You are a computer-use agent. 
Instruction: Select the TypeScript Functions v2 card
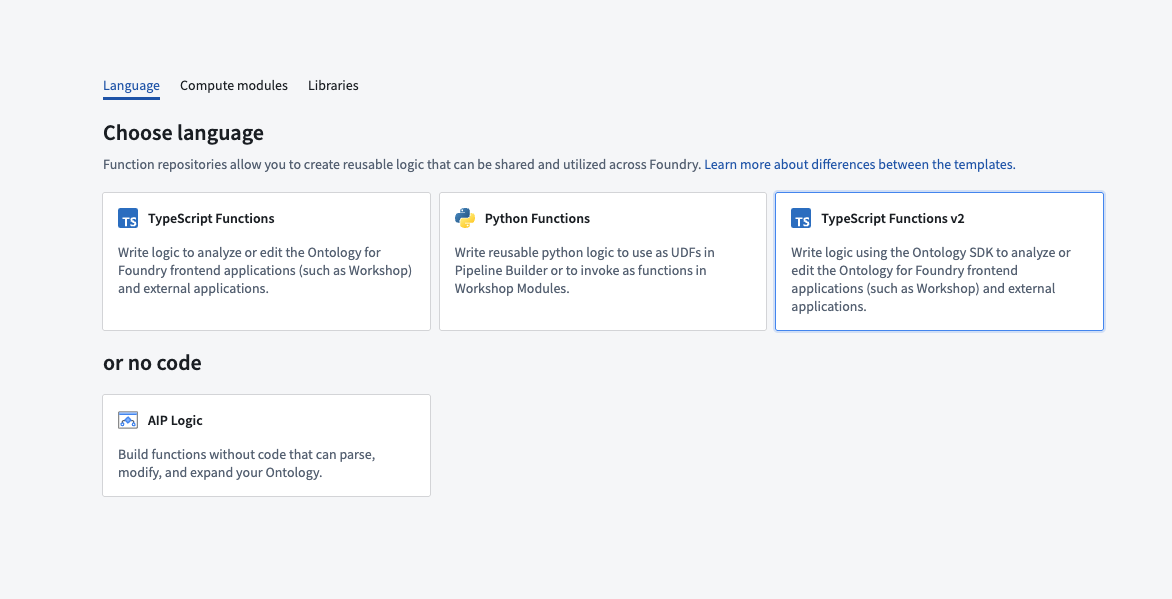click(938, 261)
